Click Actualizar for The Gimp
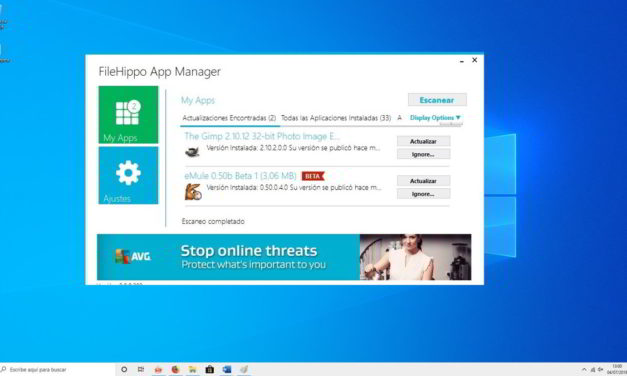 [x=423, y=141]
